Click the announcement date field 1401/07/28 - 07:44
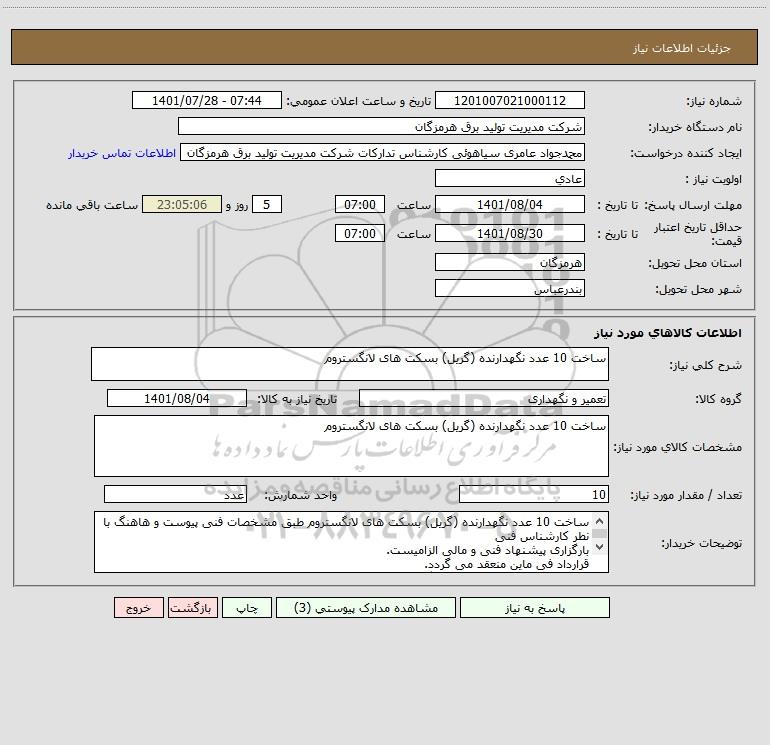This screenshot has height=745, width=770. (207, 100)
